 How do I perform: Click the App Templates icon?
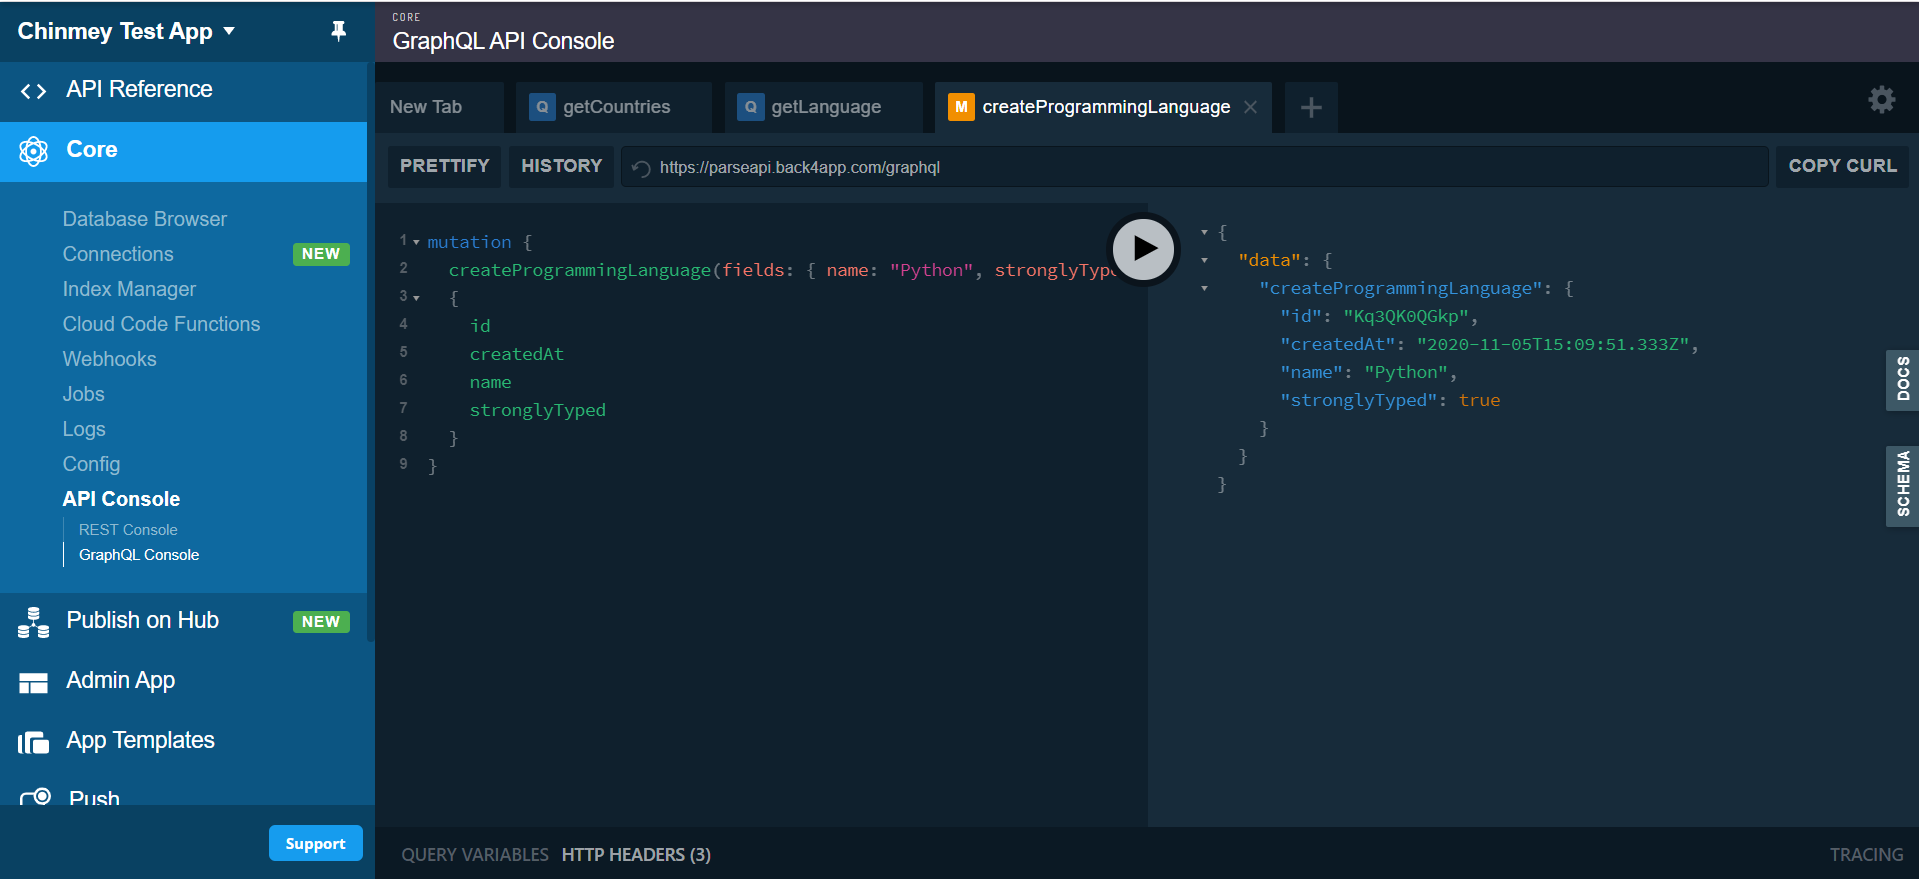[33, 742]
